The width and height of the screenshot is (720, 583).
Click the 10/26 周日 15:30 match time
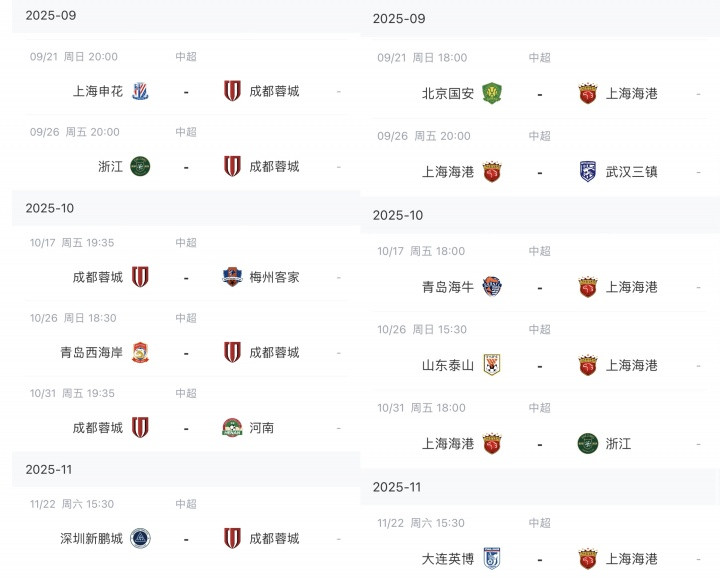point(421,329)
